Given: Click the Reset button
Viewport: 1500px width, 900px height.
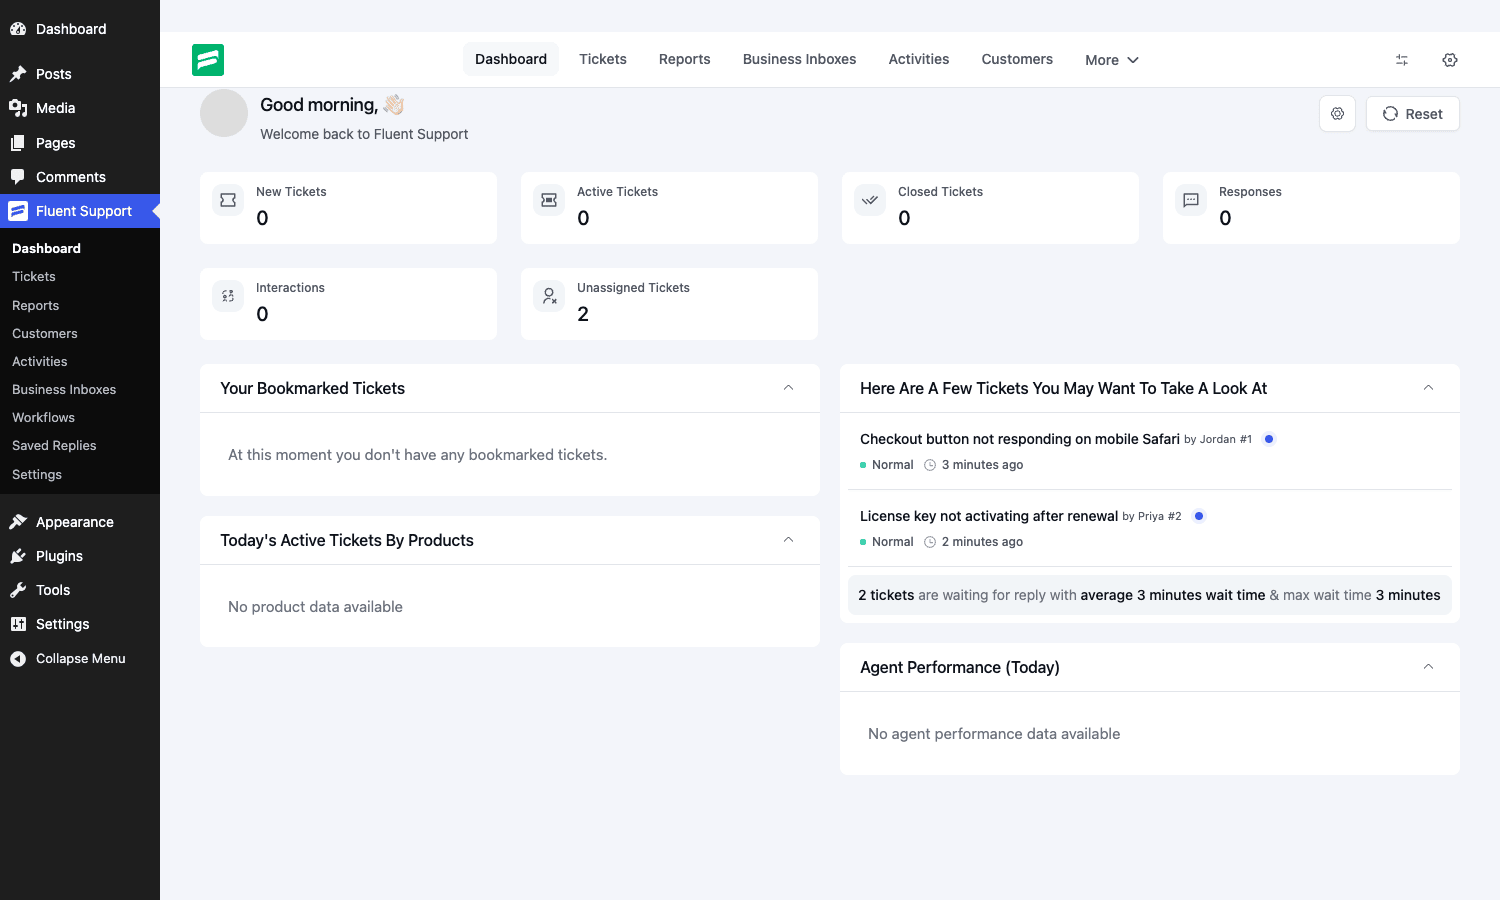Looking at the screenshot, I should pyautogui.click(x=1413, y=114).
